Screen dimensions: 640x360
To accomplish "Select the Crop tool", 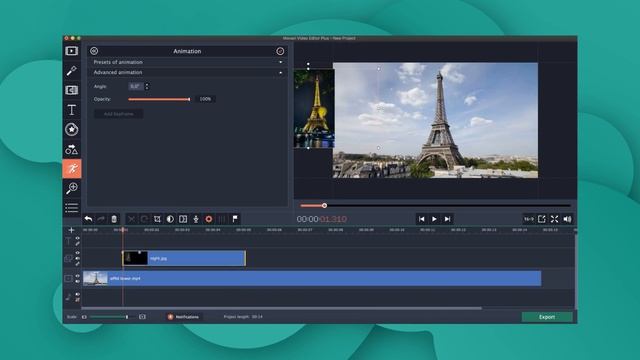I will click(157, 219).
